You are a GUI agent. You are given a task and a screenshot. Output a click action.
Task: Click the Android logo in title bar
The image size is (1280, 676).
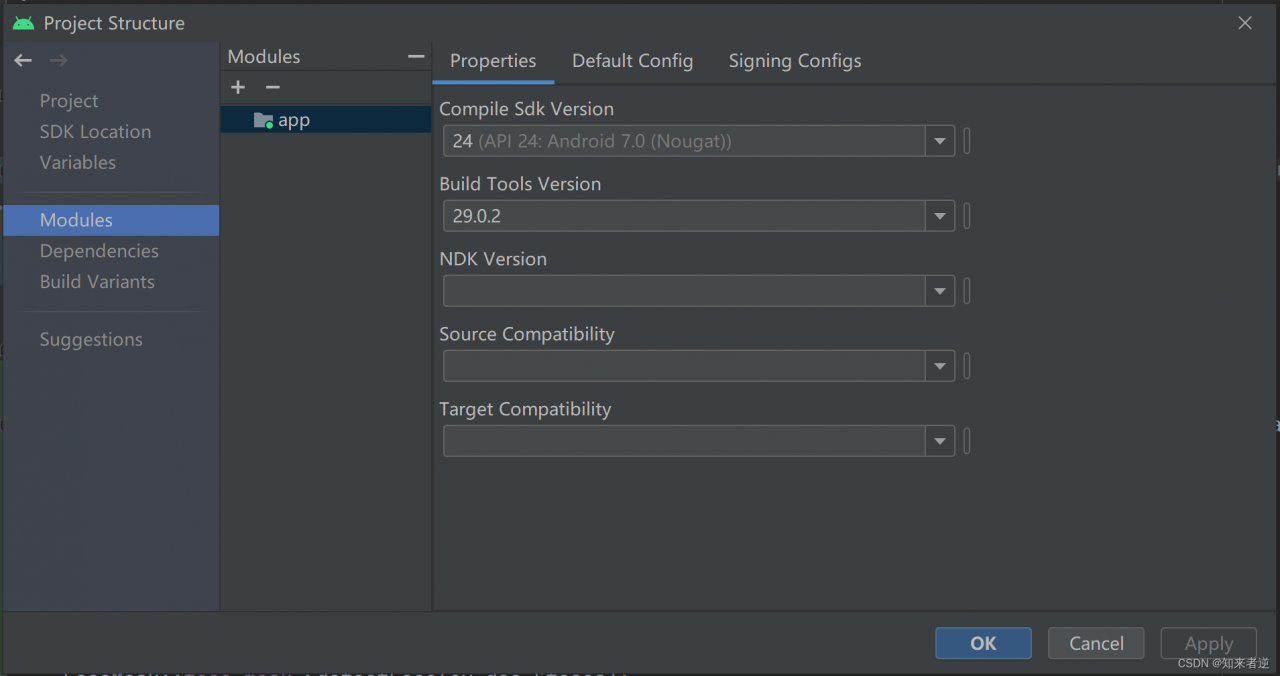23,23
